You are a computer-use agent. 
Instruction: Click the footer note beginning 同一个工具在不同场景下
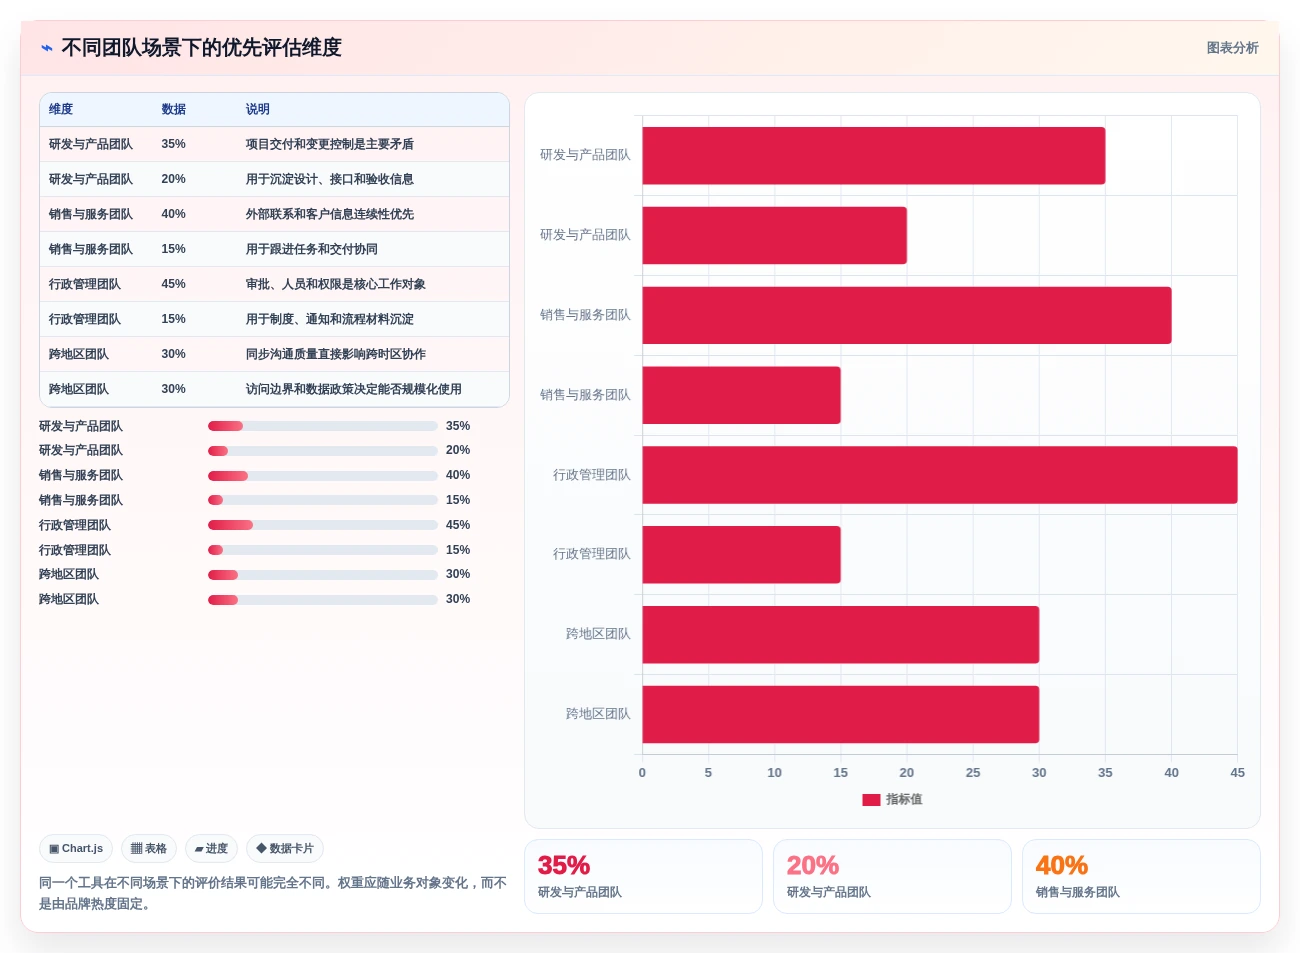pyautogui.click(x=273, y=893)
